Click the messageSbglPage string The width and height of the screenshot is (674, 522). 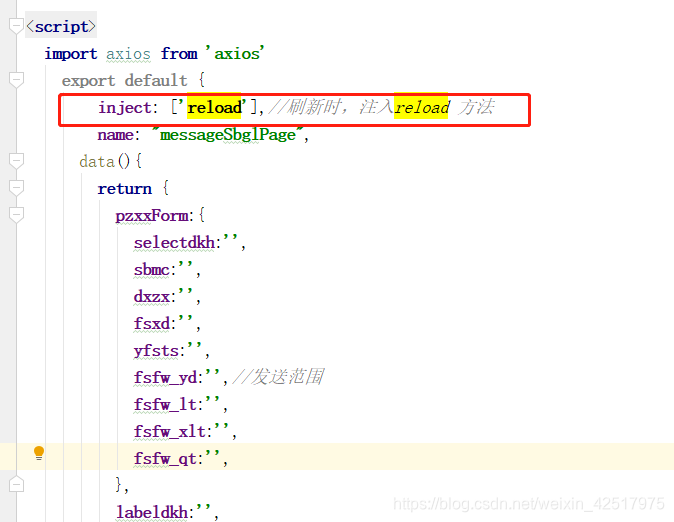click(x=228, y=135)
